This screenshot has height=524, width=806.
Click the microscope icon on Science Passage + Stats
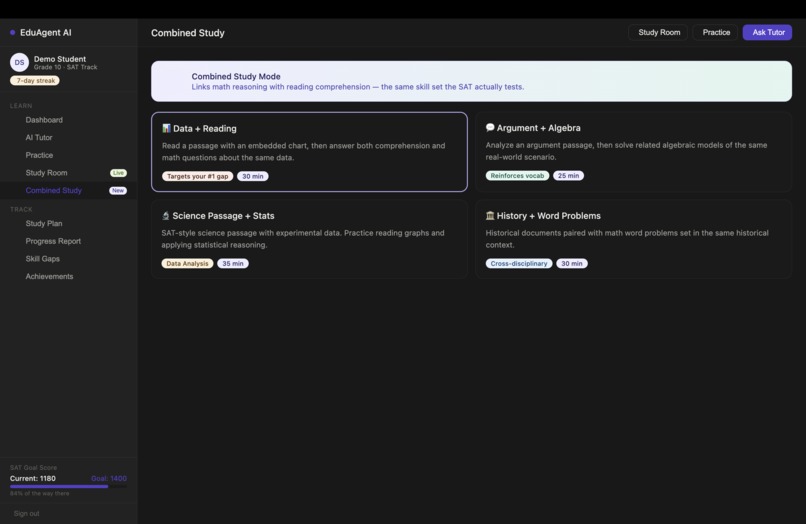[x=166, y=215]
